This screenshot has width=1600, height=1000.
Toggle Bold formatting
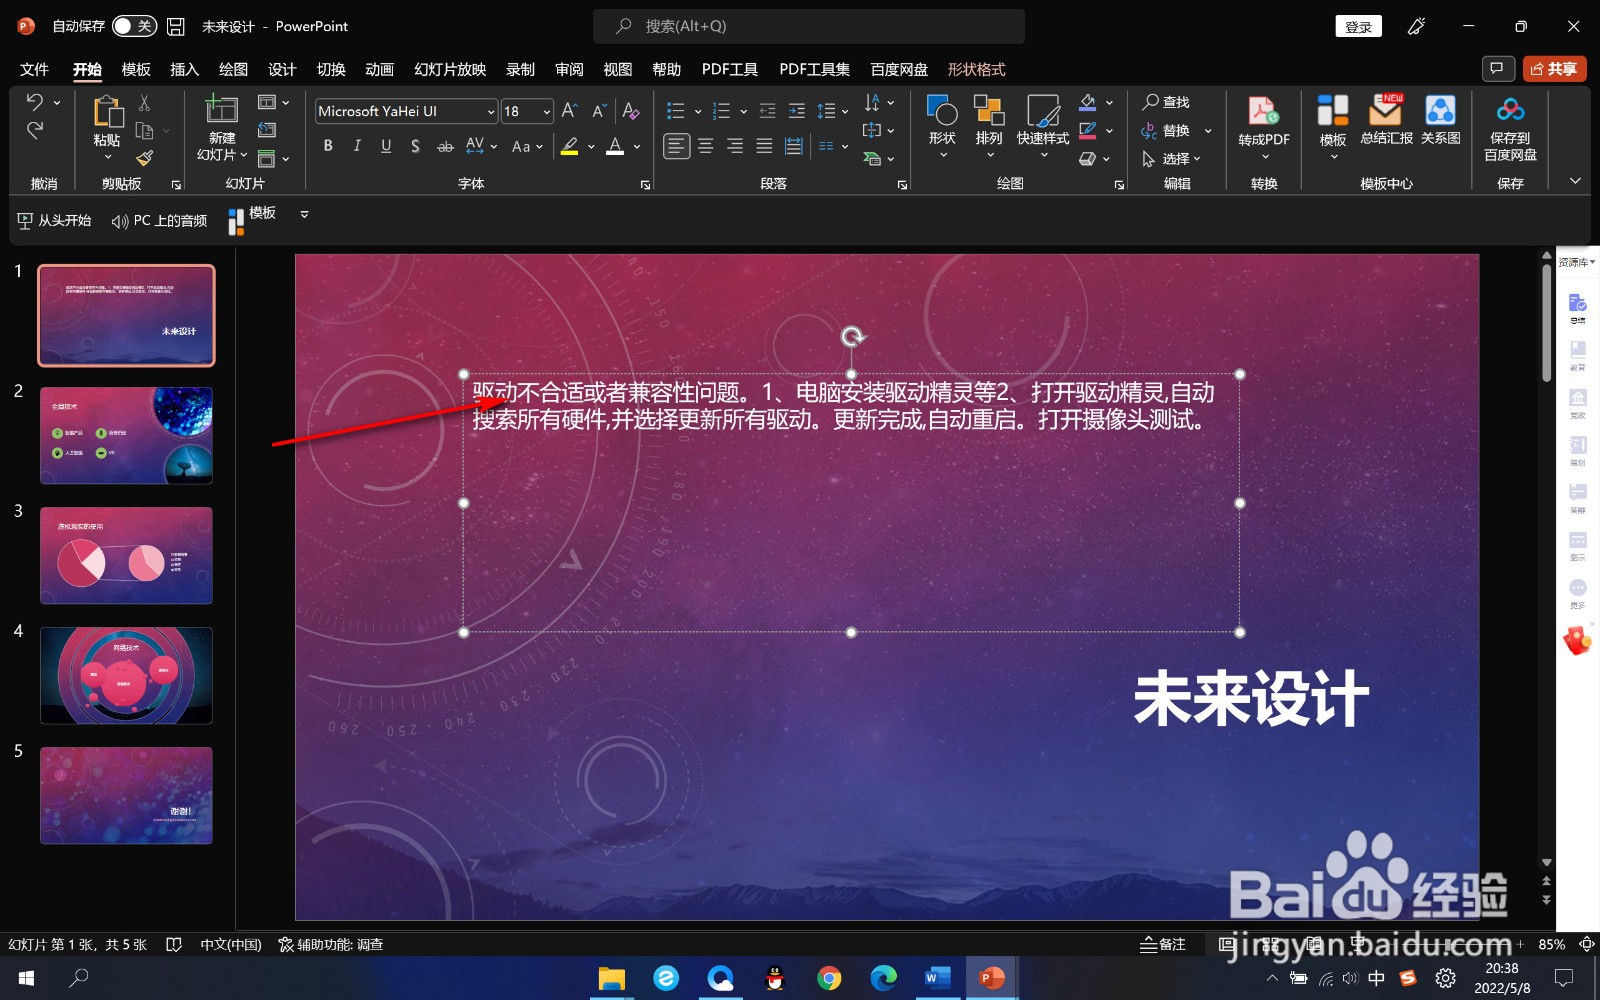click(328, 146)
